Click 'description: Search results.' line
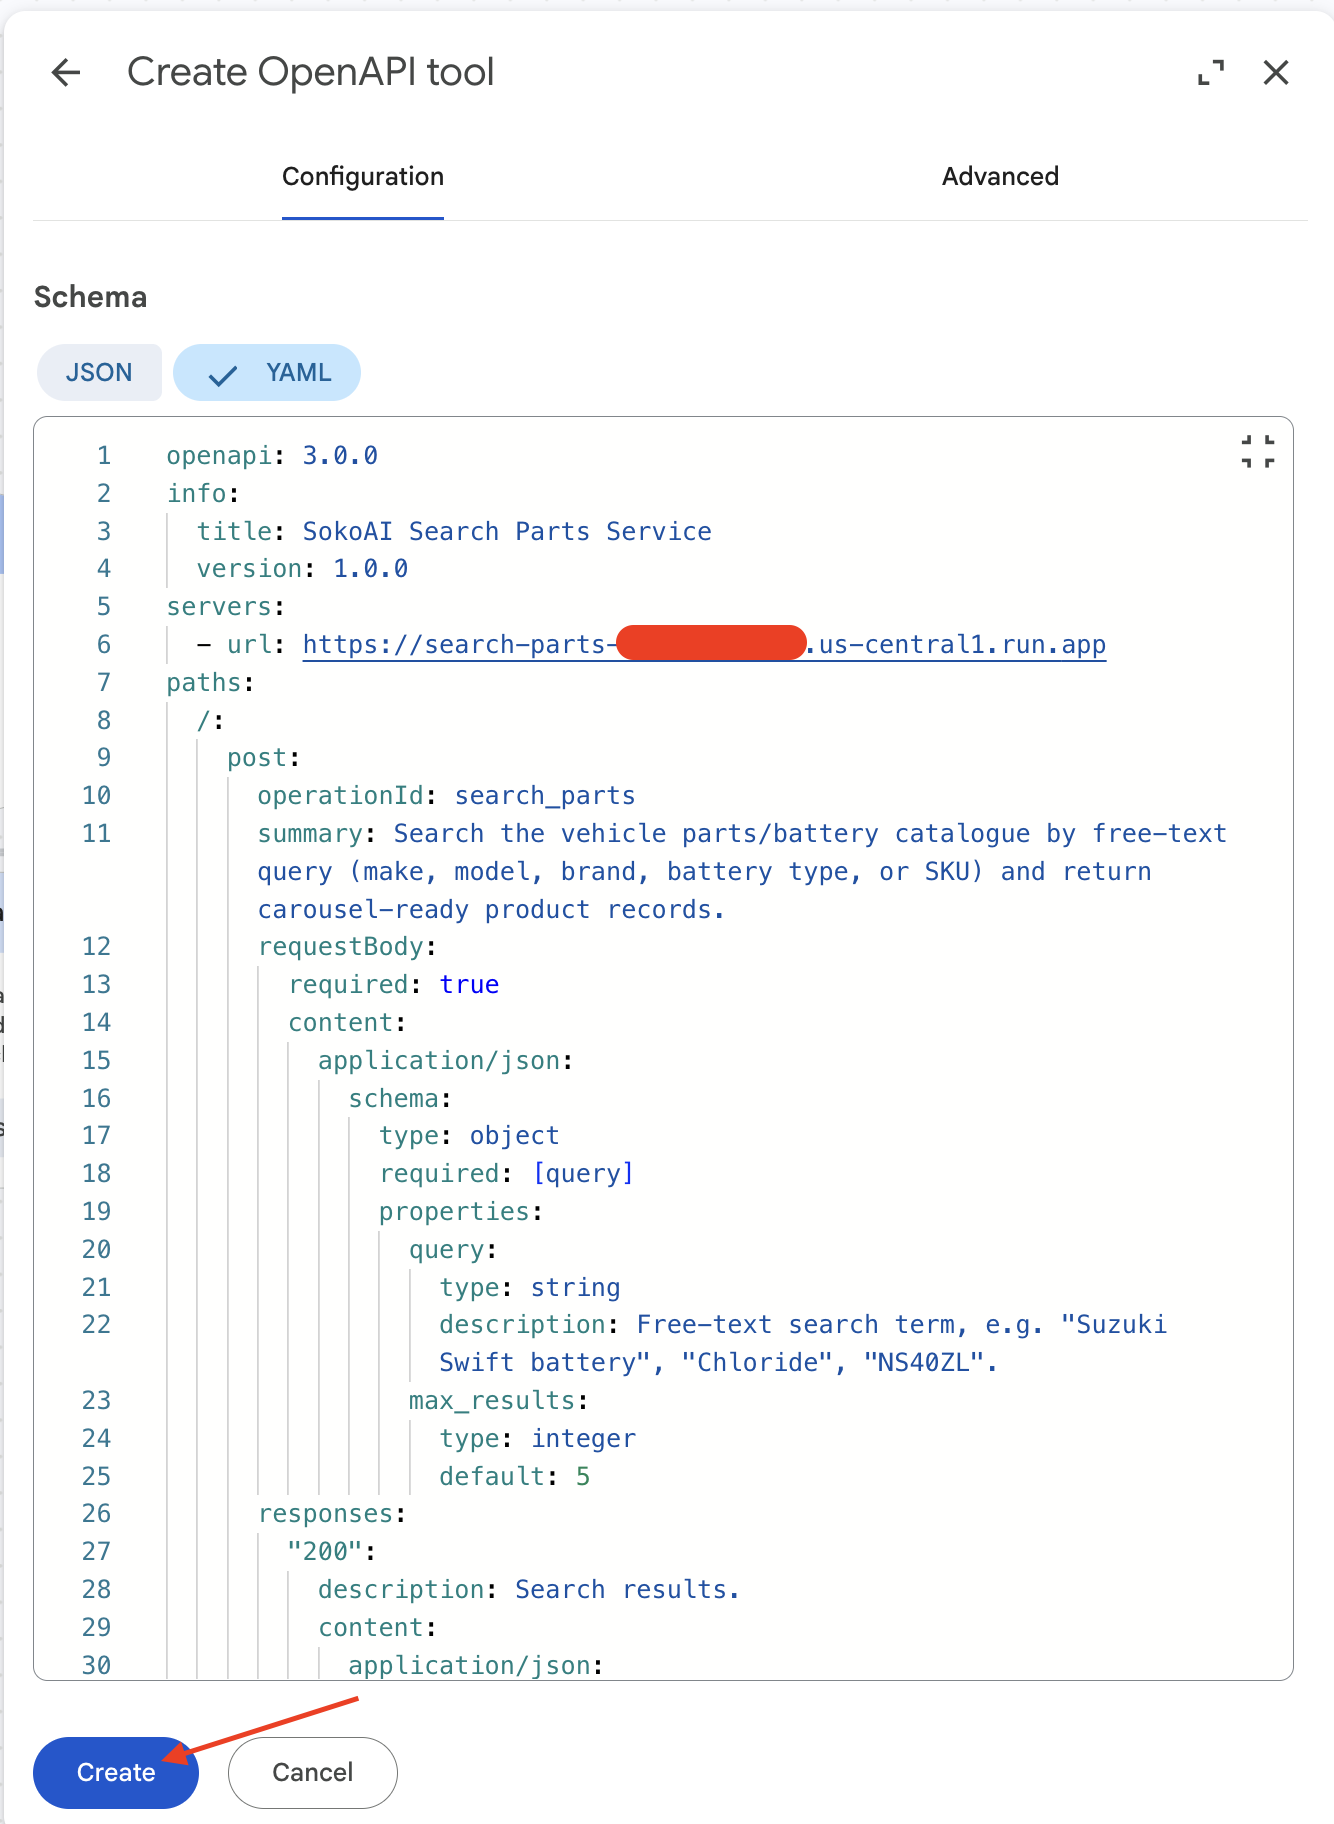Image resolution: width=1334 pixels, height=1824 pixels. click(529, 1590)
